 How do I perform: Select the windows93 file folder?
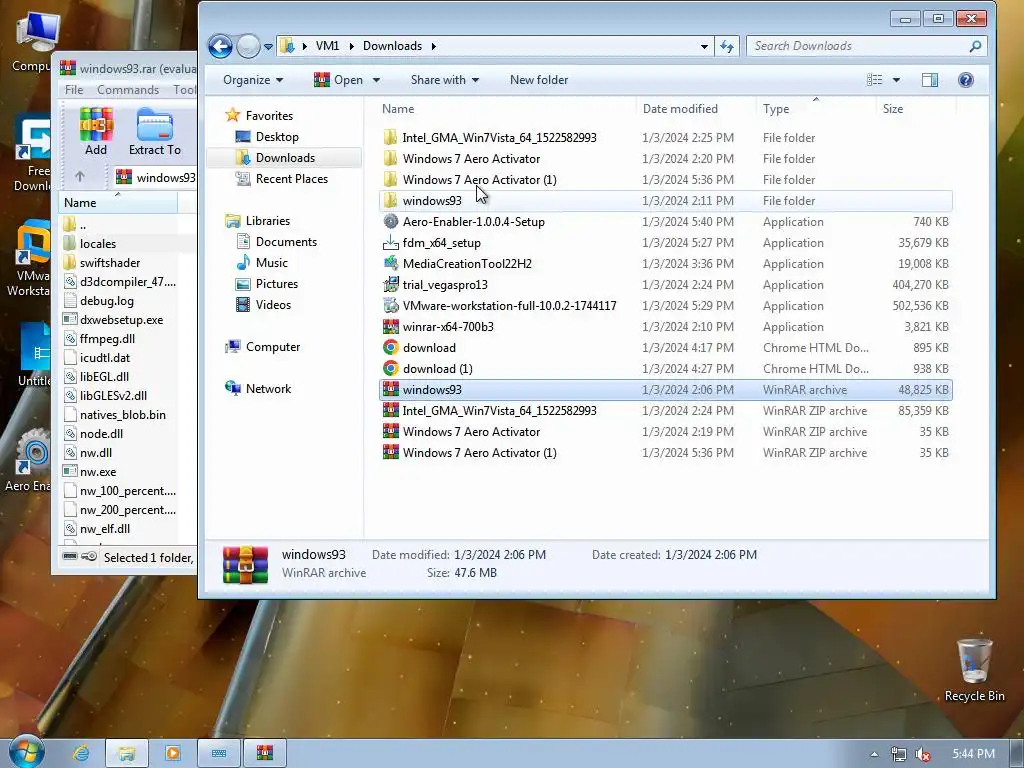click(665, 200)
